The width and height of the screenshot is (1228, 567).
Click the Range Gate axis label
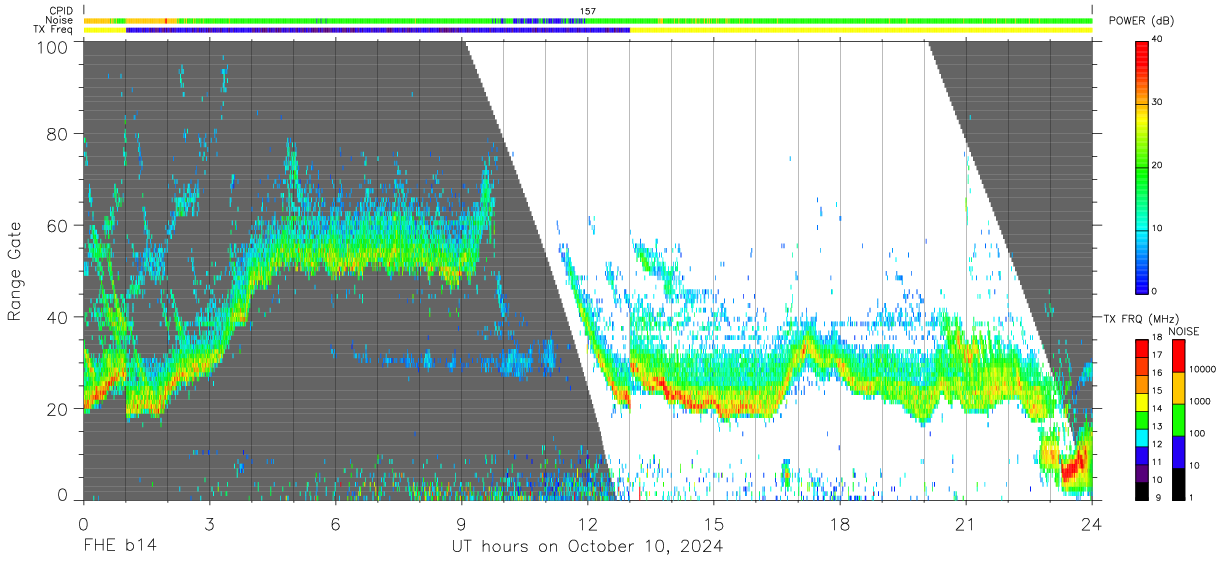[x=15, y=271]
